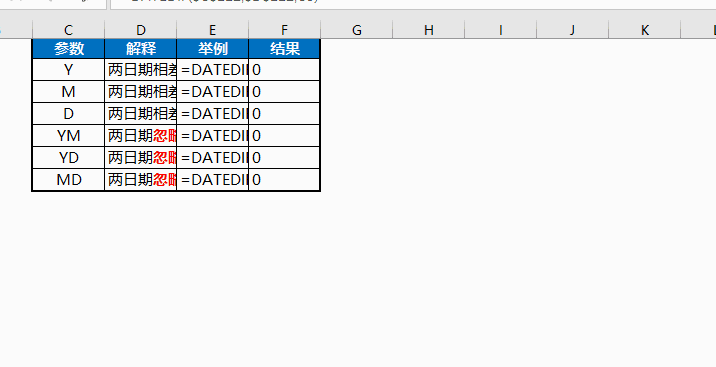Select column J header
716x367 pixels.
click(572, 30)
